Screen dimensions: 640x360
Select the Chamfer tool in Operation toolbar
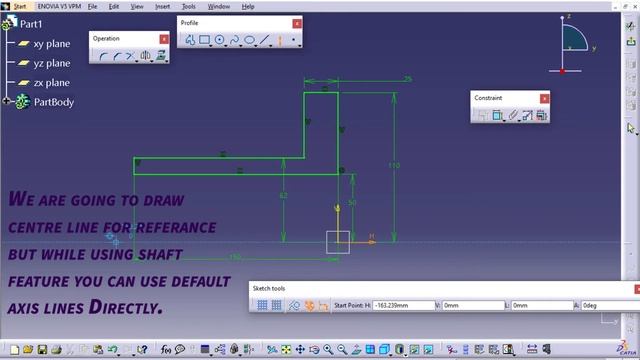pos(118,56)
